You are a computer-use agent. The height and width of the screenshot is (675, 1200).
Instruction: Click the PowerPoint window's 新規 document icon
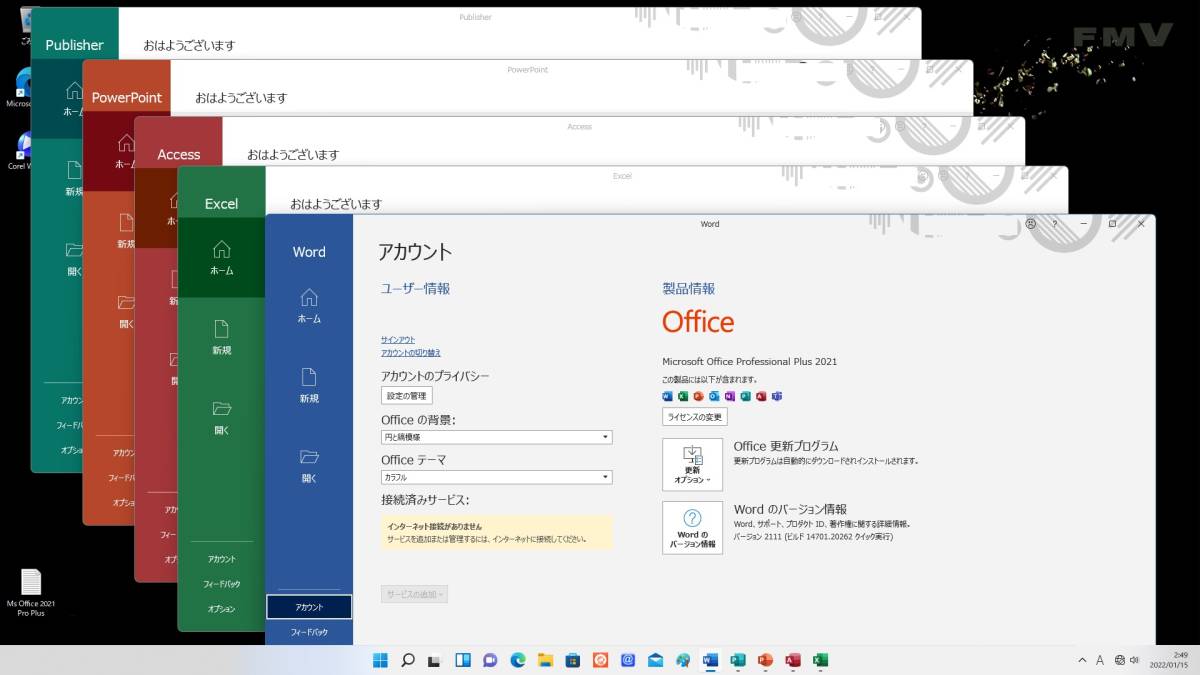pyautogui.click(x=126, y=222)
